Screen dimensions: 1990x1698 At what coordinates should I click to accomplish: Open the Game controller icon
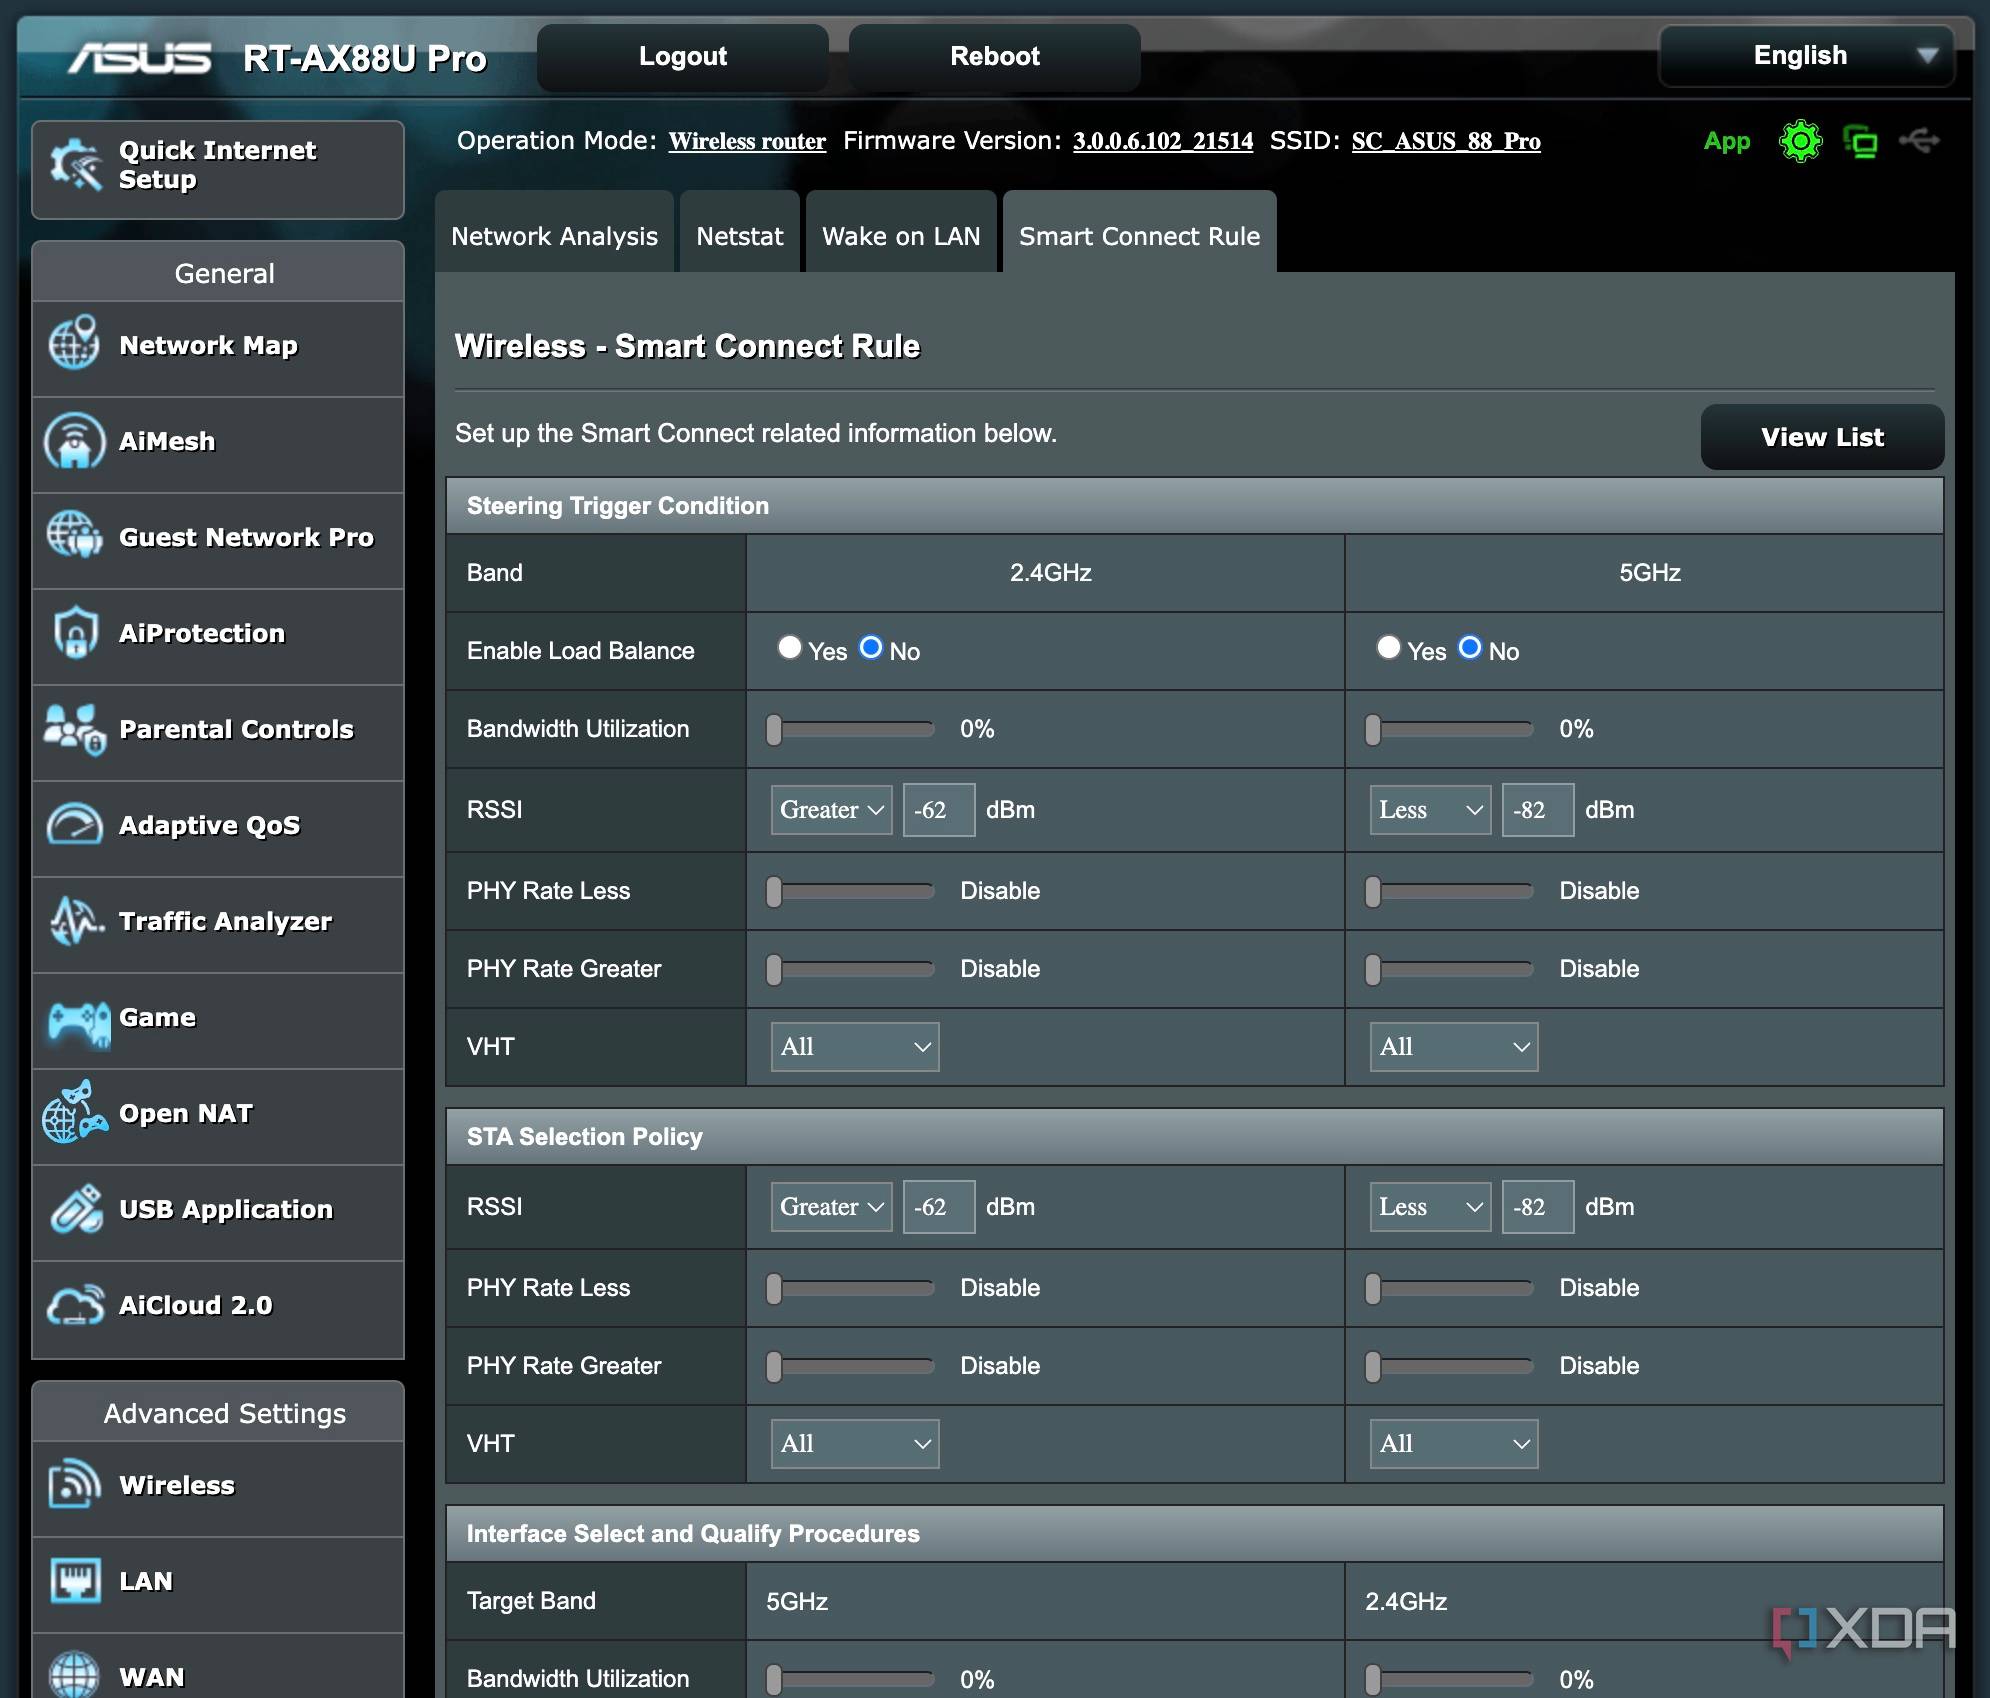pyautogui.click(x=78, y=1023)
